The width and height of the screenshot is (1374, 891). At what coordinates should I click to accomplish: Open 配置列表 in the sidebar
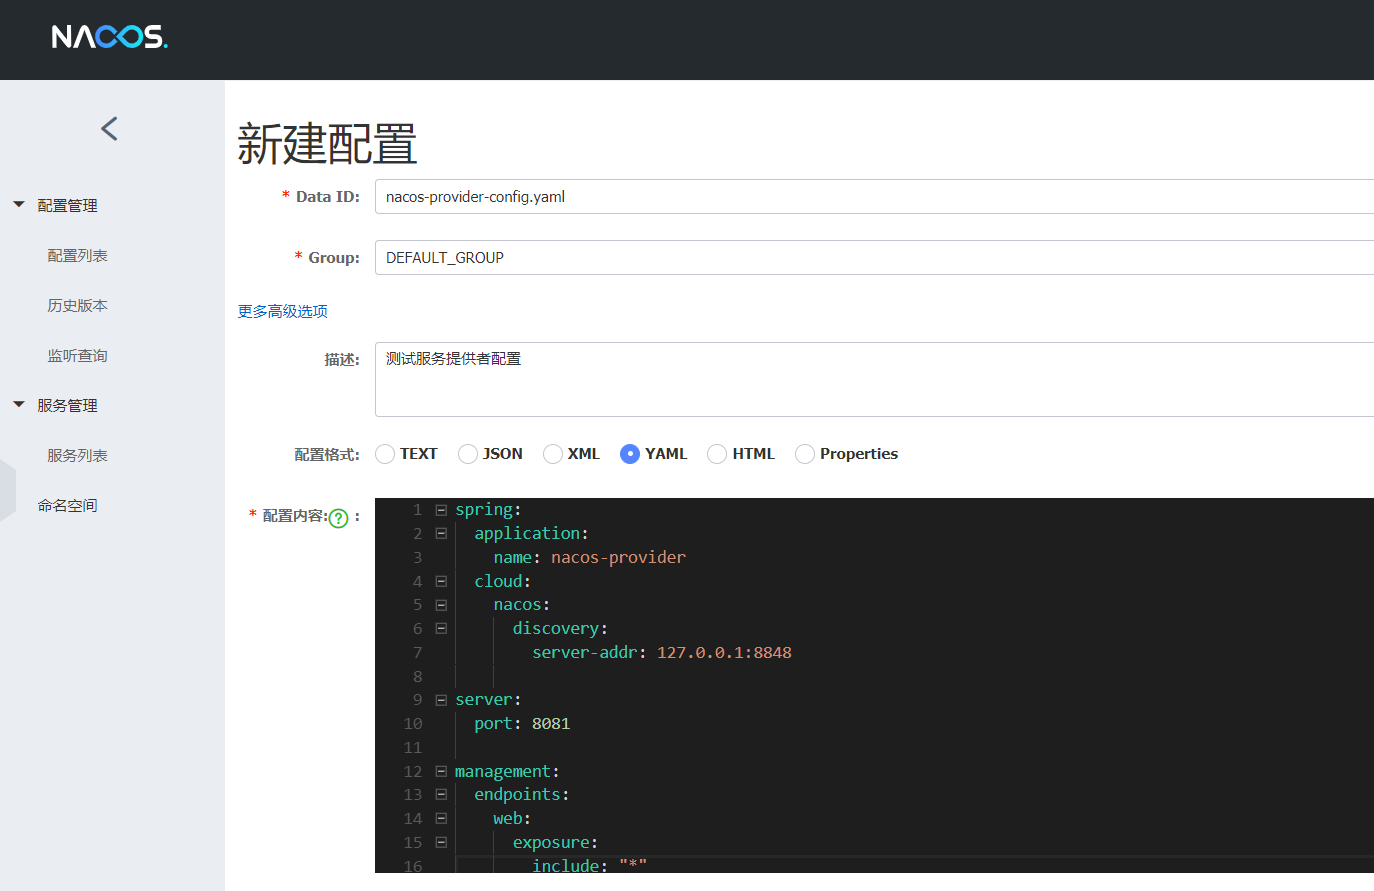click(x=77, y=255)
